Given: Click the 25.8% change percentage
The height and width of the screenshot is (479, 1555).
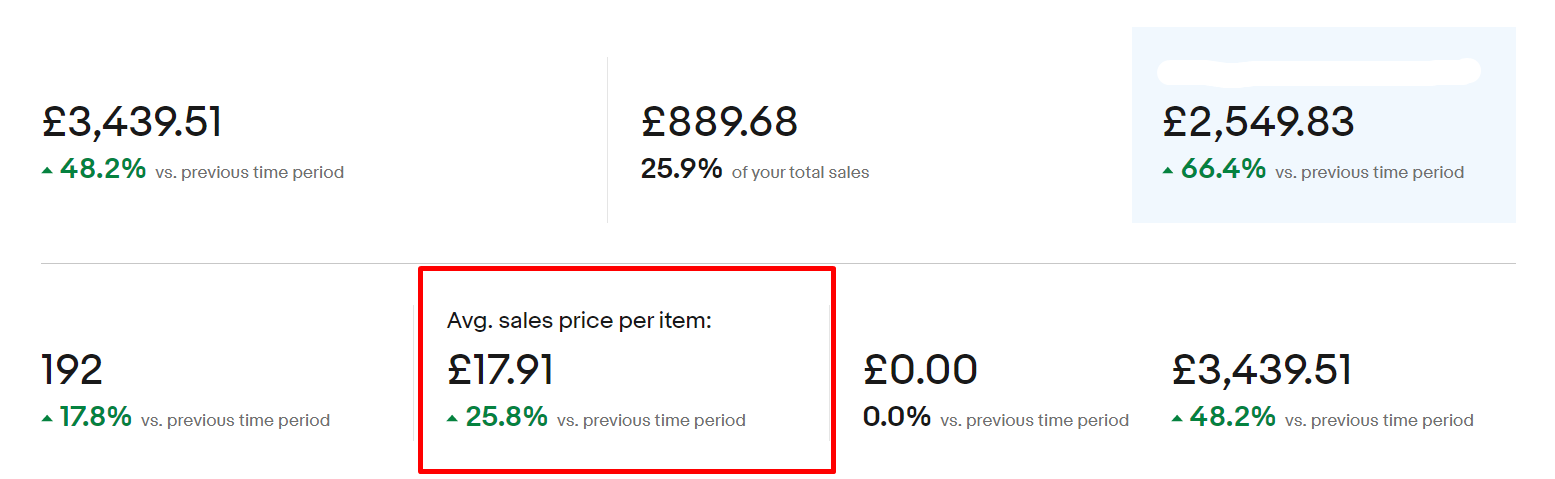Looking at the screenshot, I should pos(506,418).
